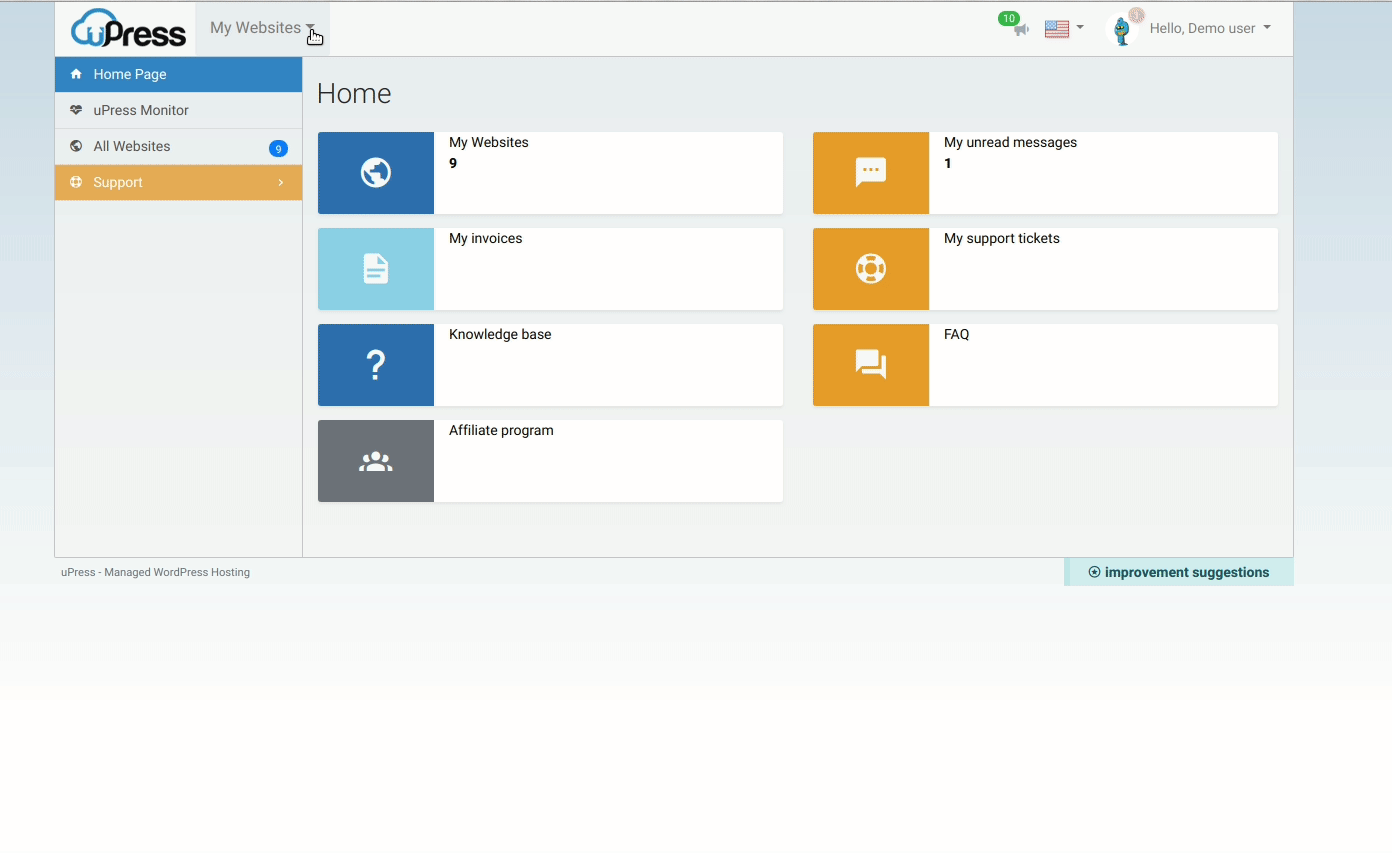Click the Demo user avatar image

tap(1123, 30)
